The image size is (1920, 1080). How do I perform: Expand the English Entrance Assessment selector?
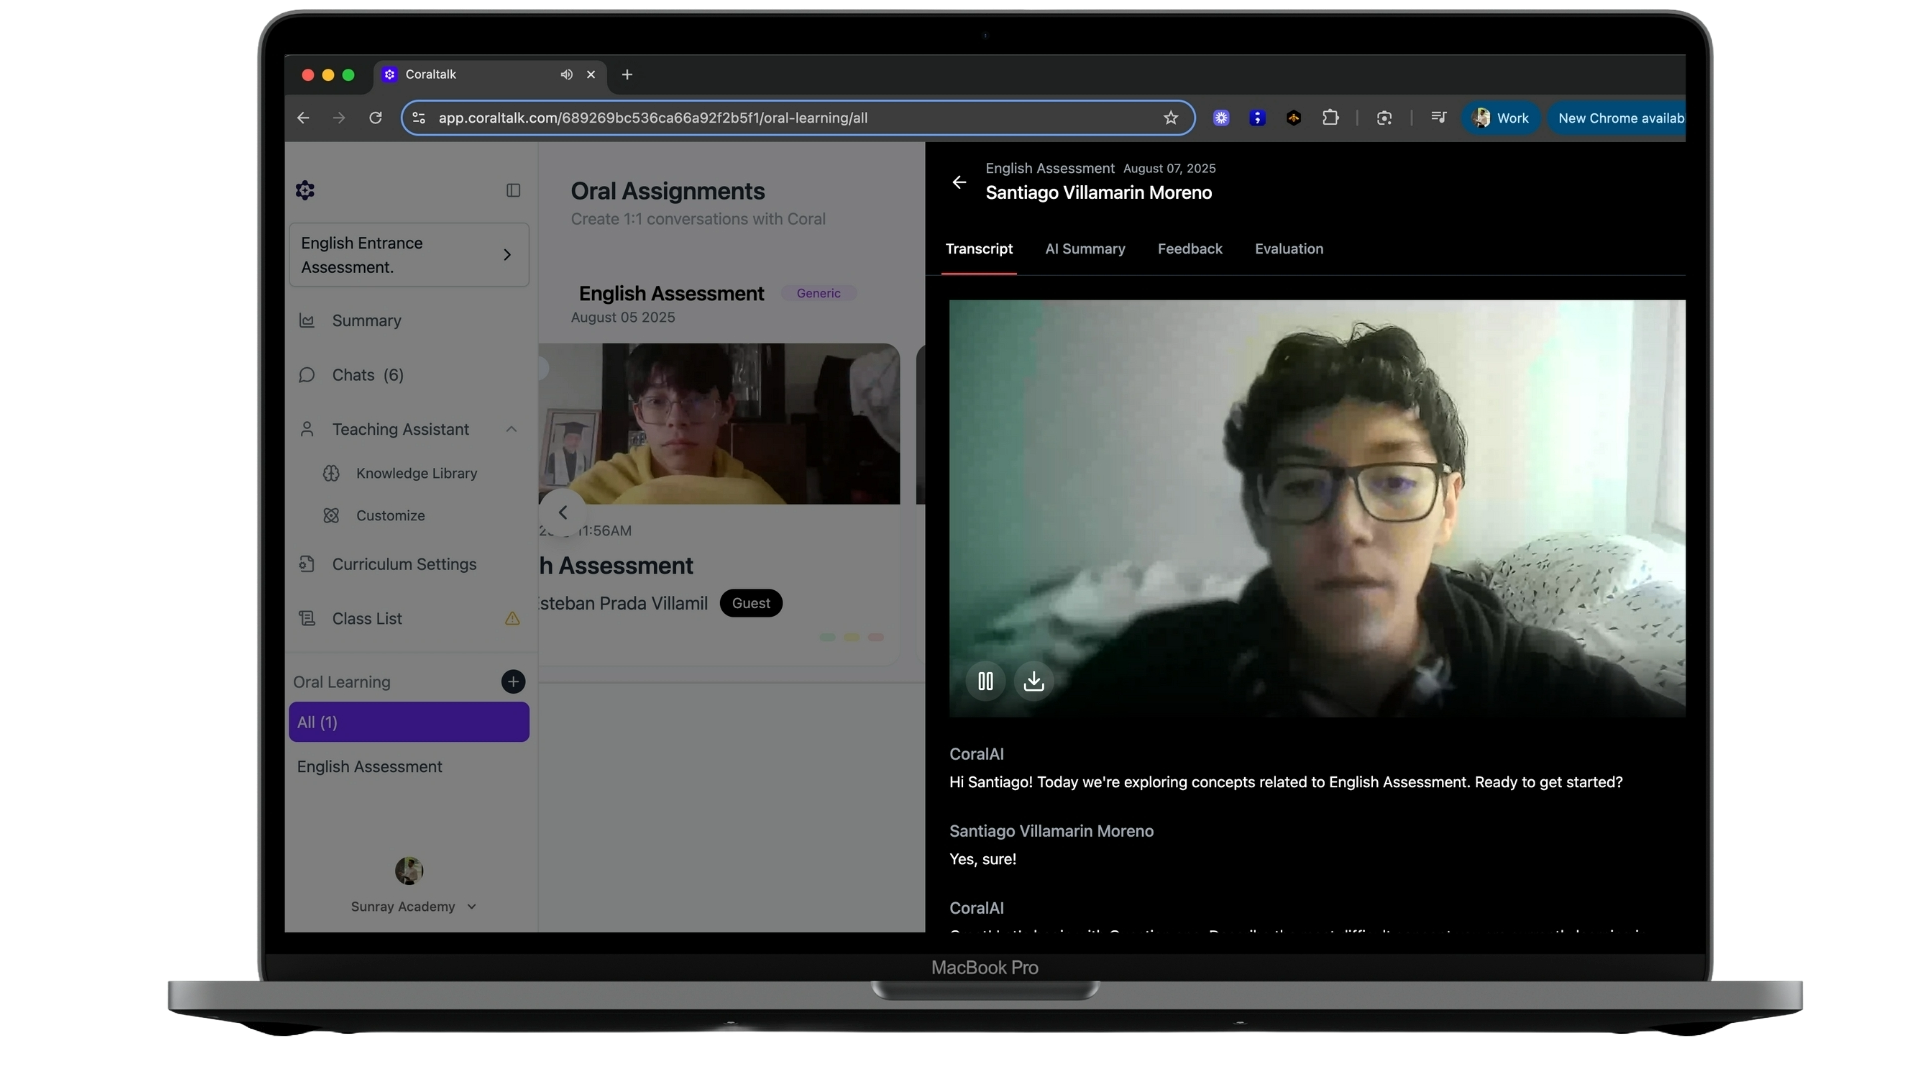(507, 255)
